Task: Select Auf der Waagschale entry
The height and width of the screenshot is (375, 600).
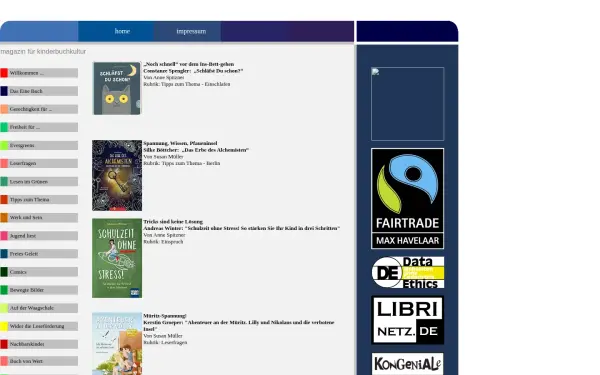Action: coord(39,308)
